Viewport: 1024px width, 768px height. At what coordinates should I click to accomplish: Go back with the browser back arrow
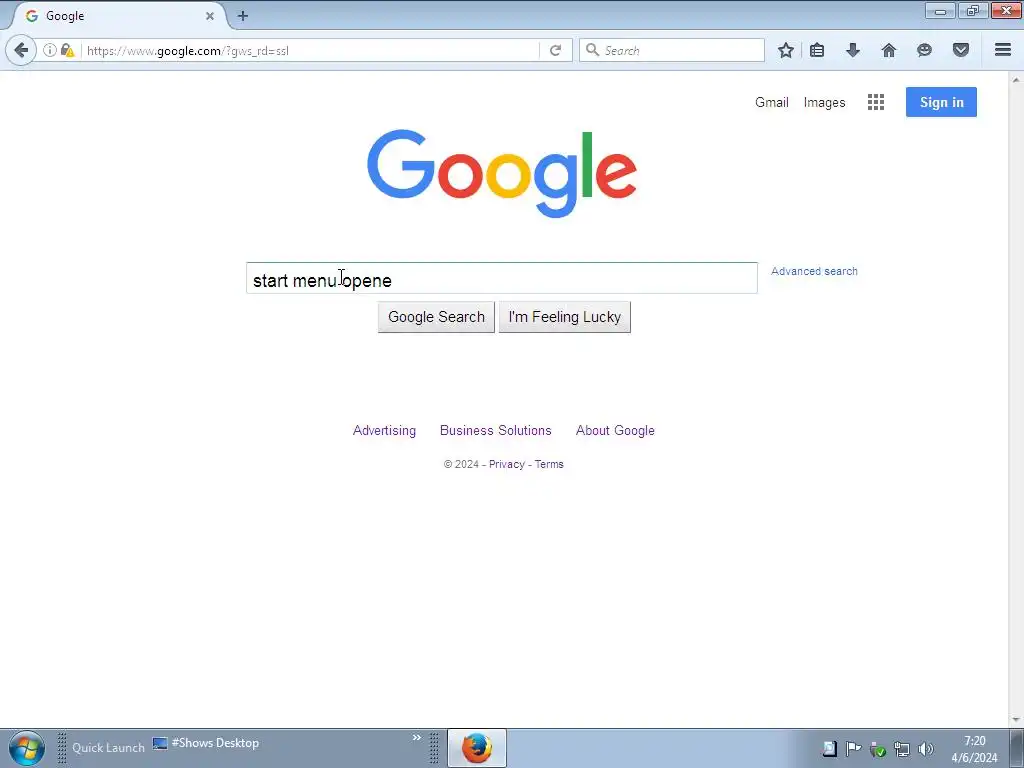pos(21,50)
